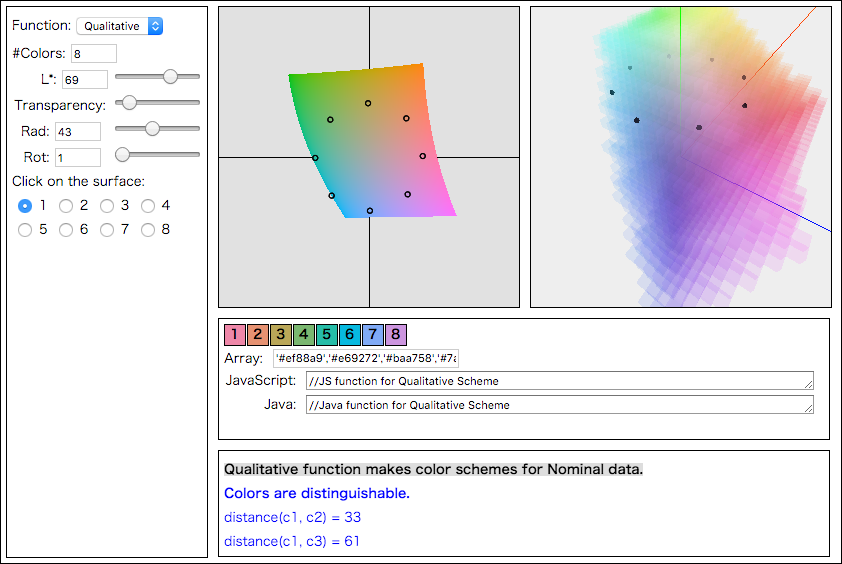Click the L* value input field
842x564 pixels.
(x=85, y=79)
